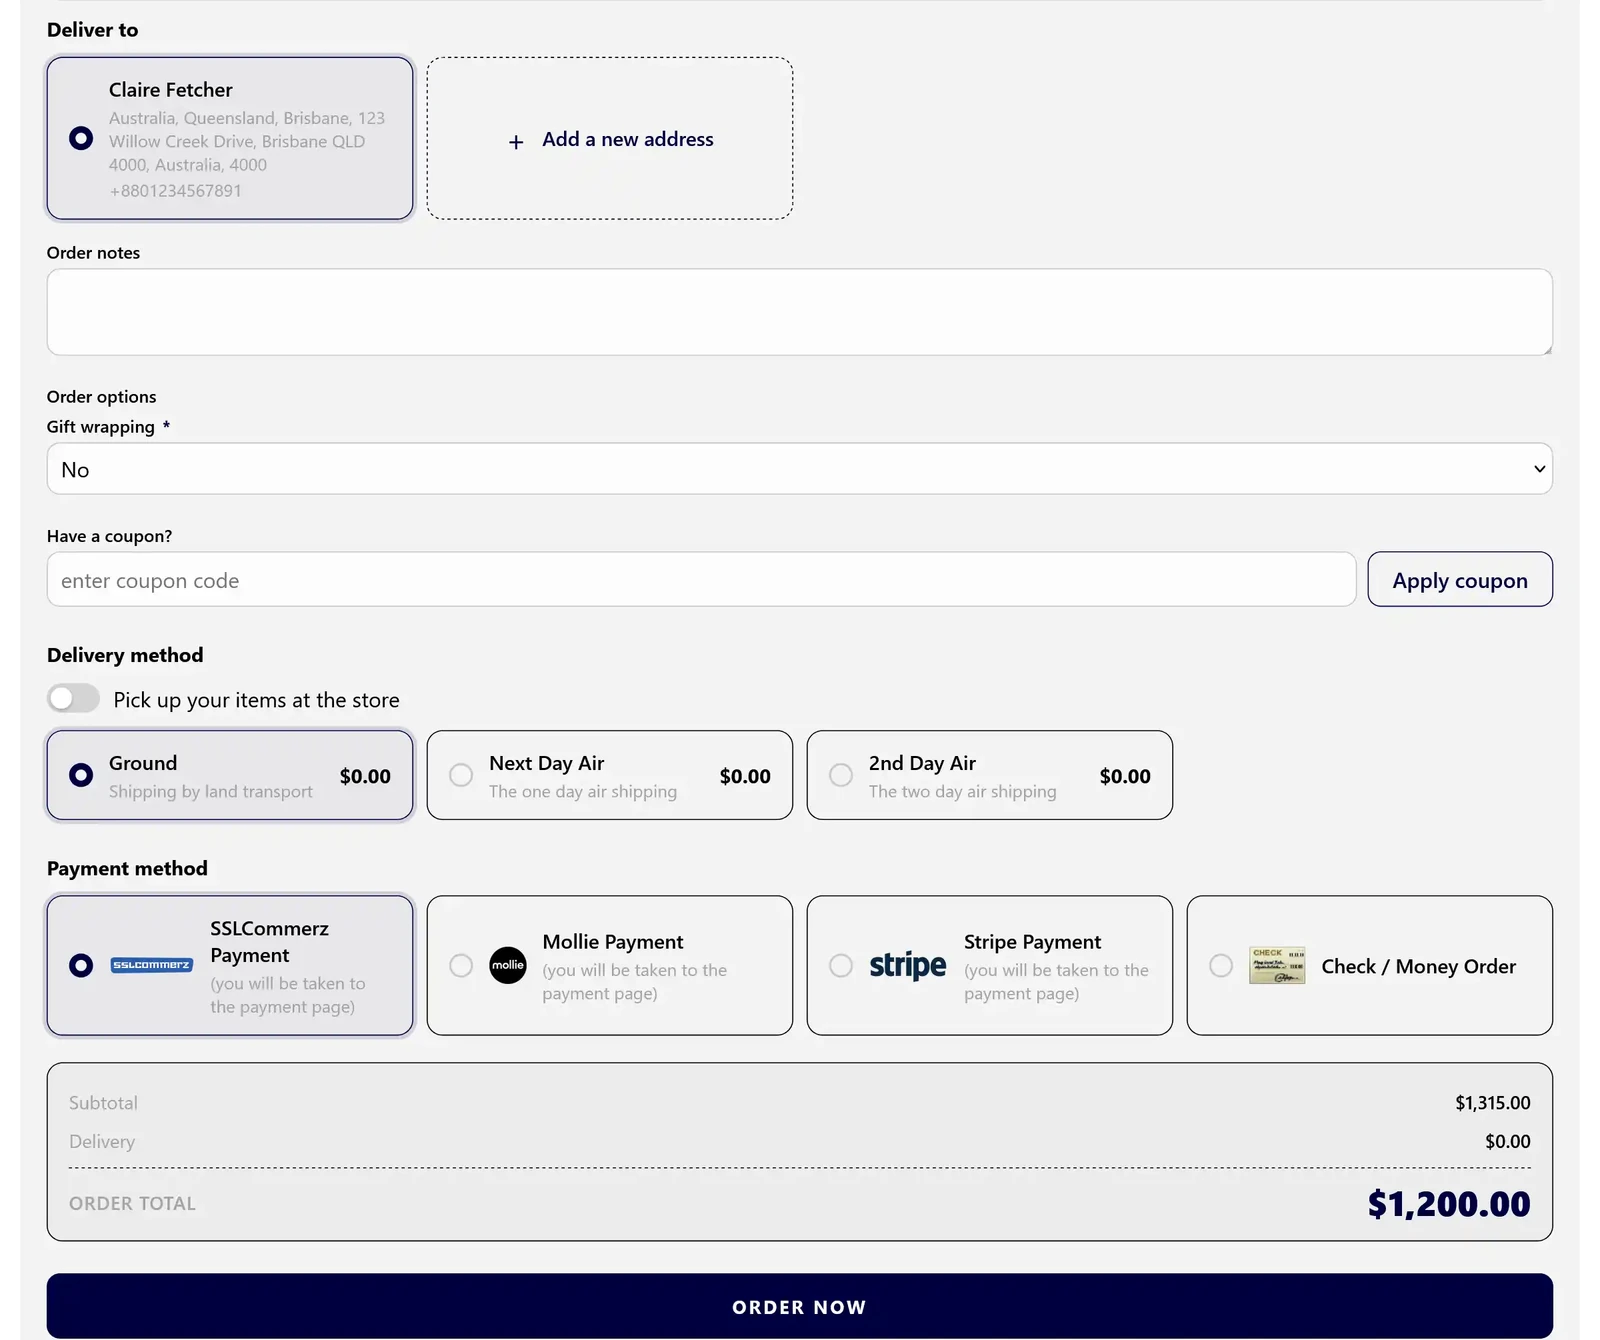The width and height of the screenshot is (1600, 1340).
Task: Click the check image icon
Action: tap(1277, 965)
